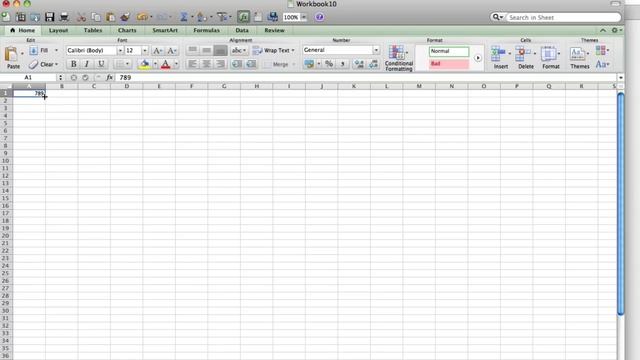Click Decrease Font Size button
640x360 pixels.
click(172, 51)
